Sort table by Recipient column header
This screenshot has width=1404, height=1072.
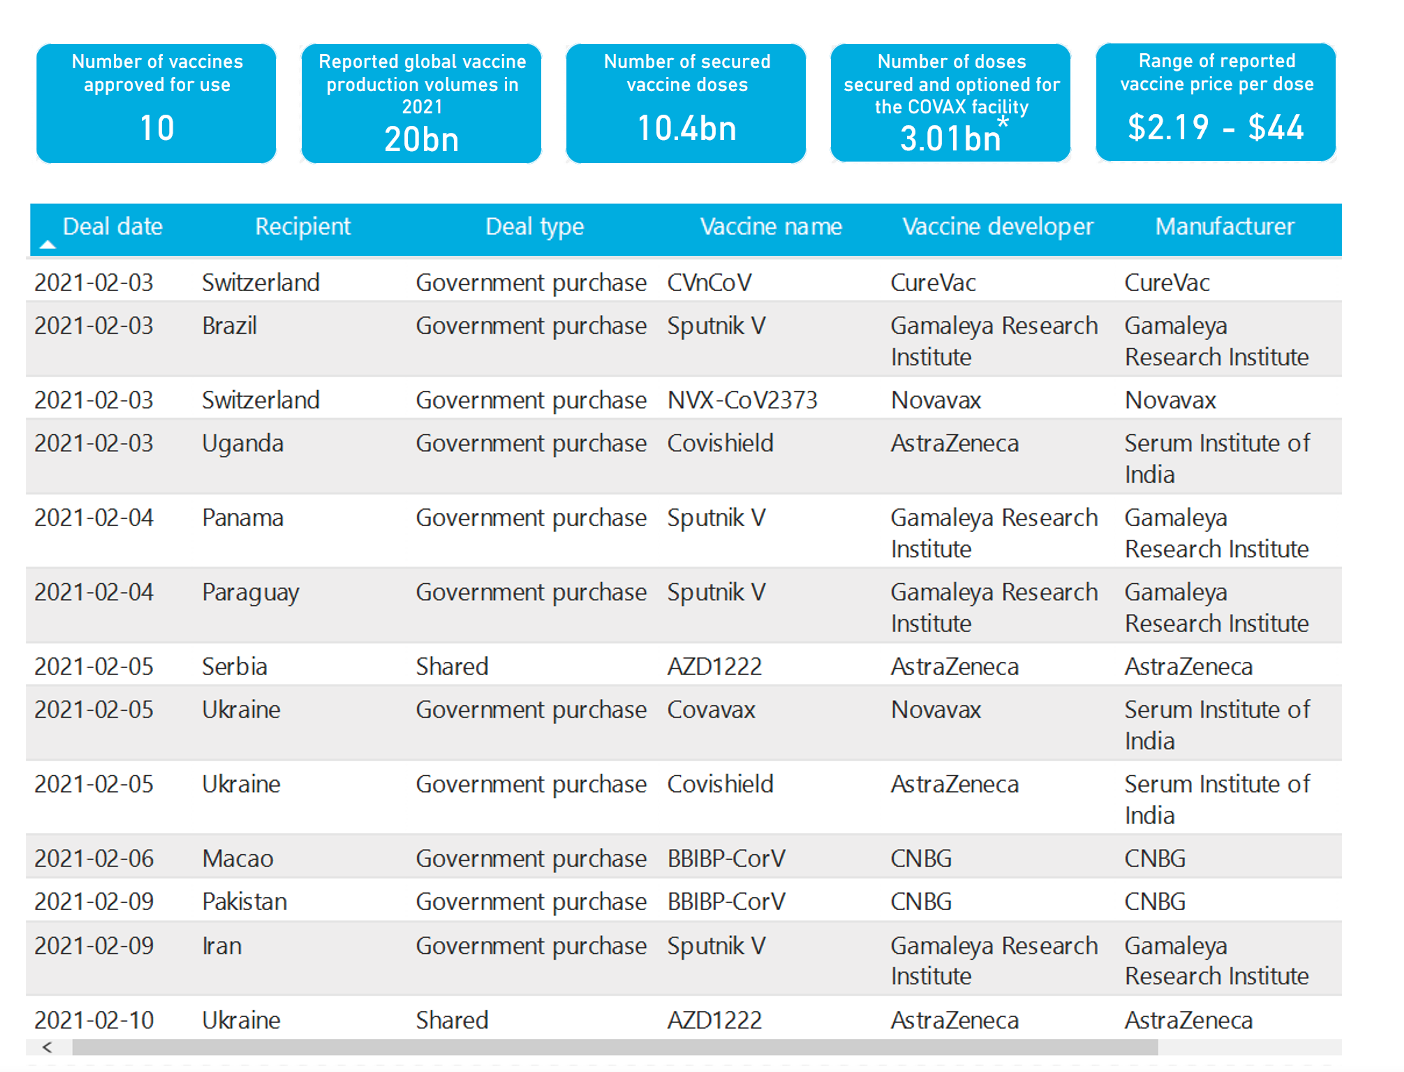point(302,227)
